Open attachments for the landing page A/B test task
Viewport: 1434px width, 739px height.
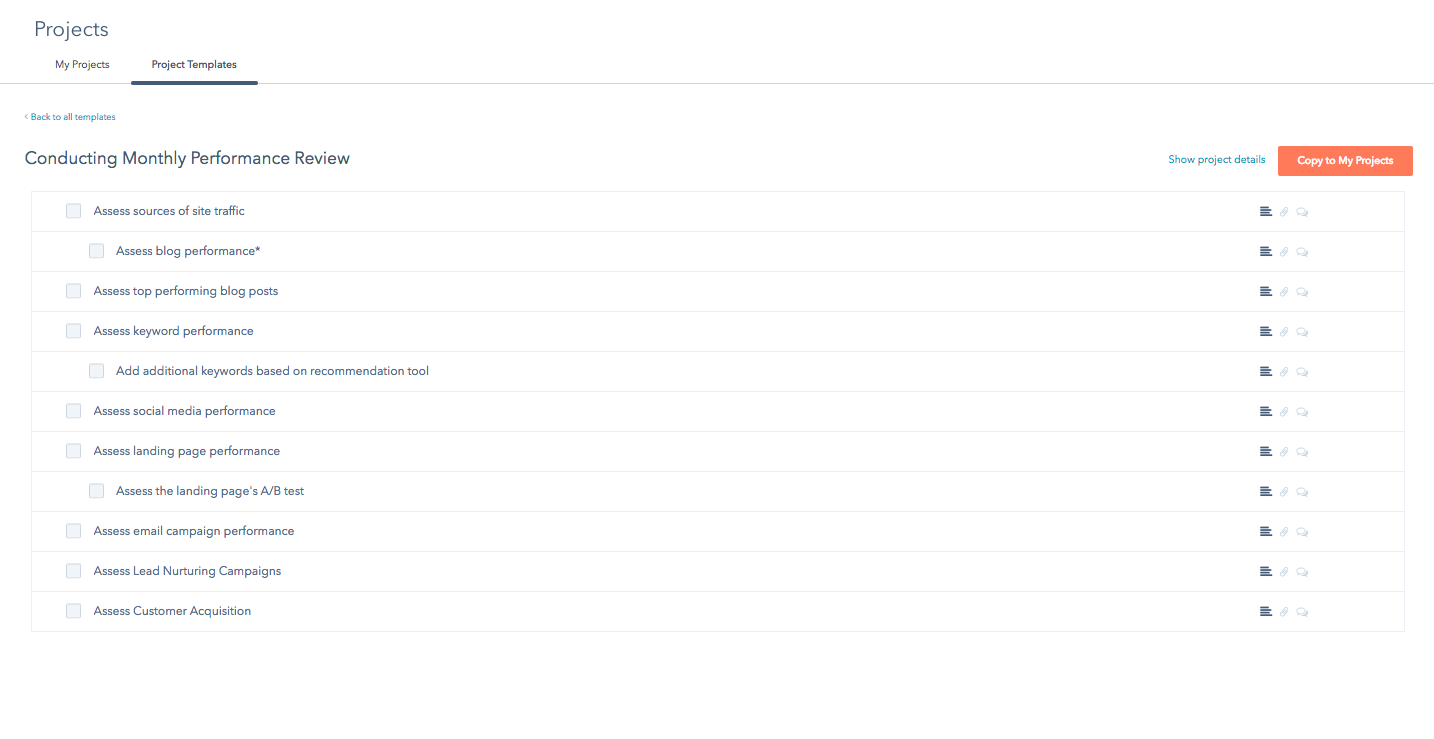(x=1284, y=491)
